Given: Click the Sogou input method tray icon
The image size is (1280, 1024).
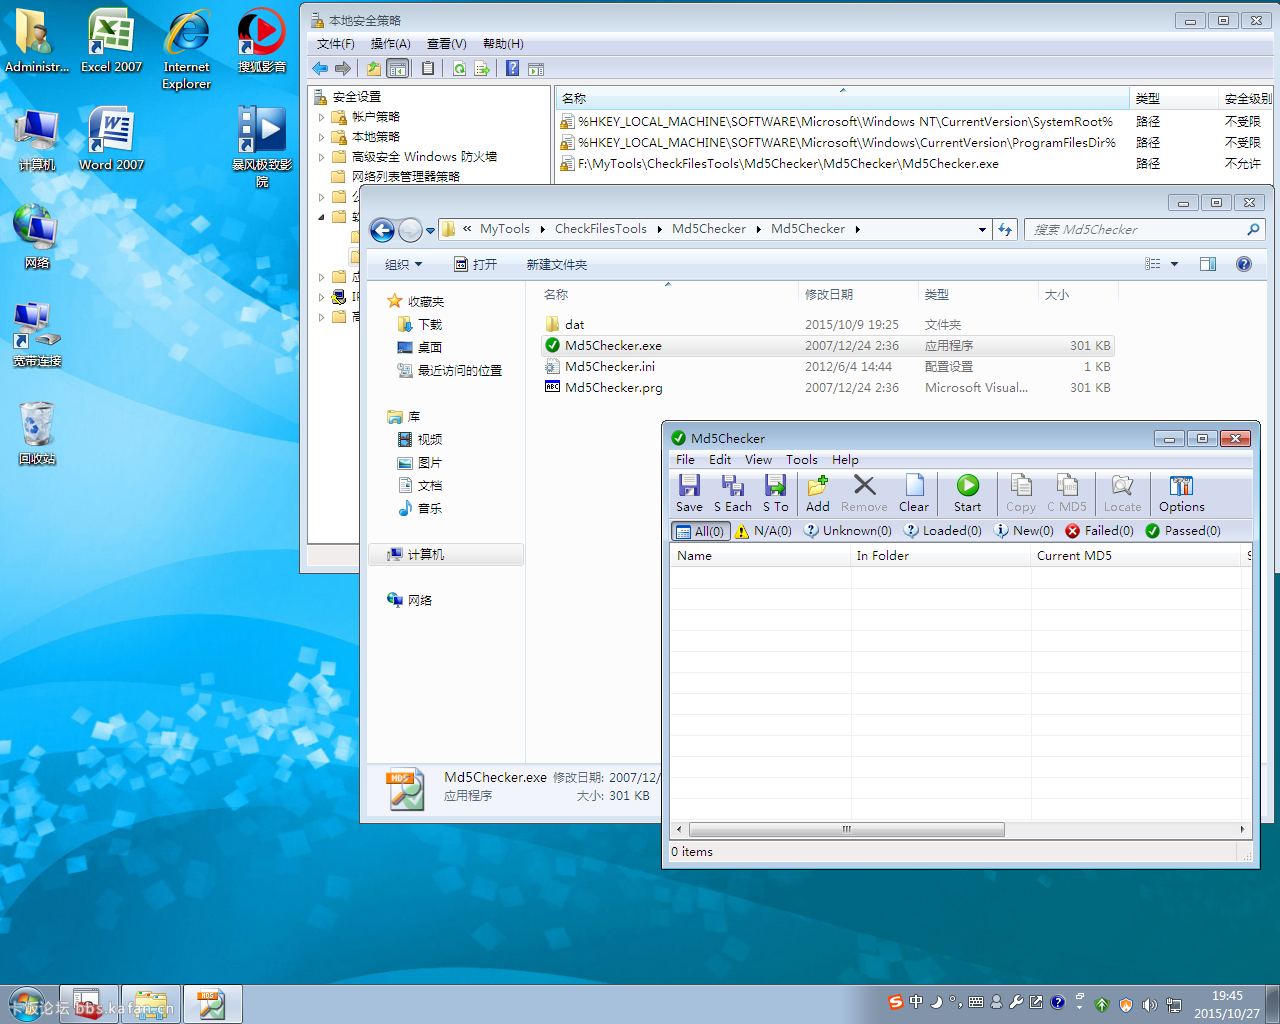Looking at the screenshot, I should point(896,1002).
